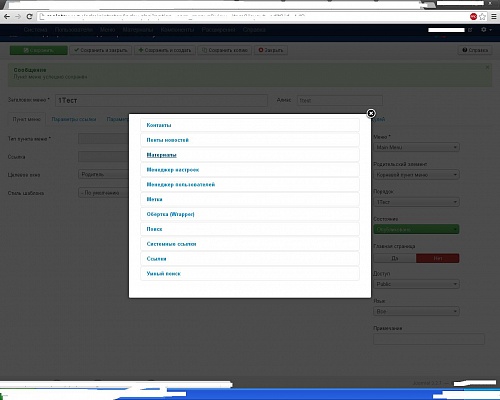Open the Public access dropdown
500x400 pixels.
click(416, 284)
